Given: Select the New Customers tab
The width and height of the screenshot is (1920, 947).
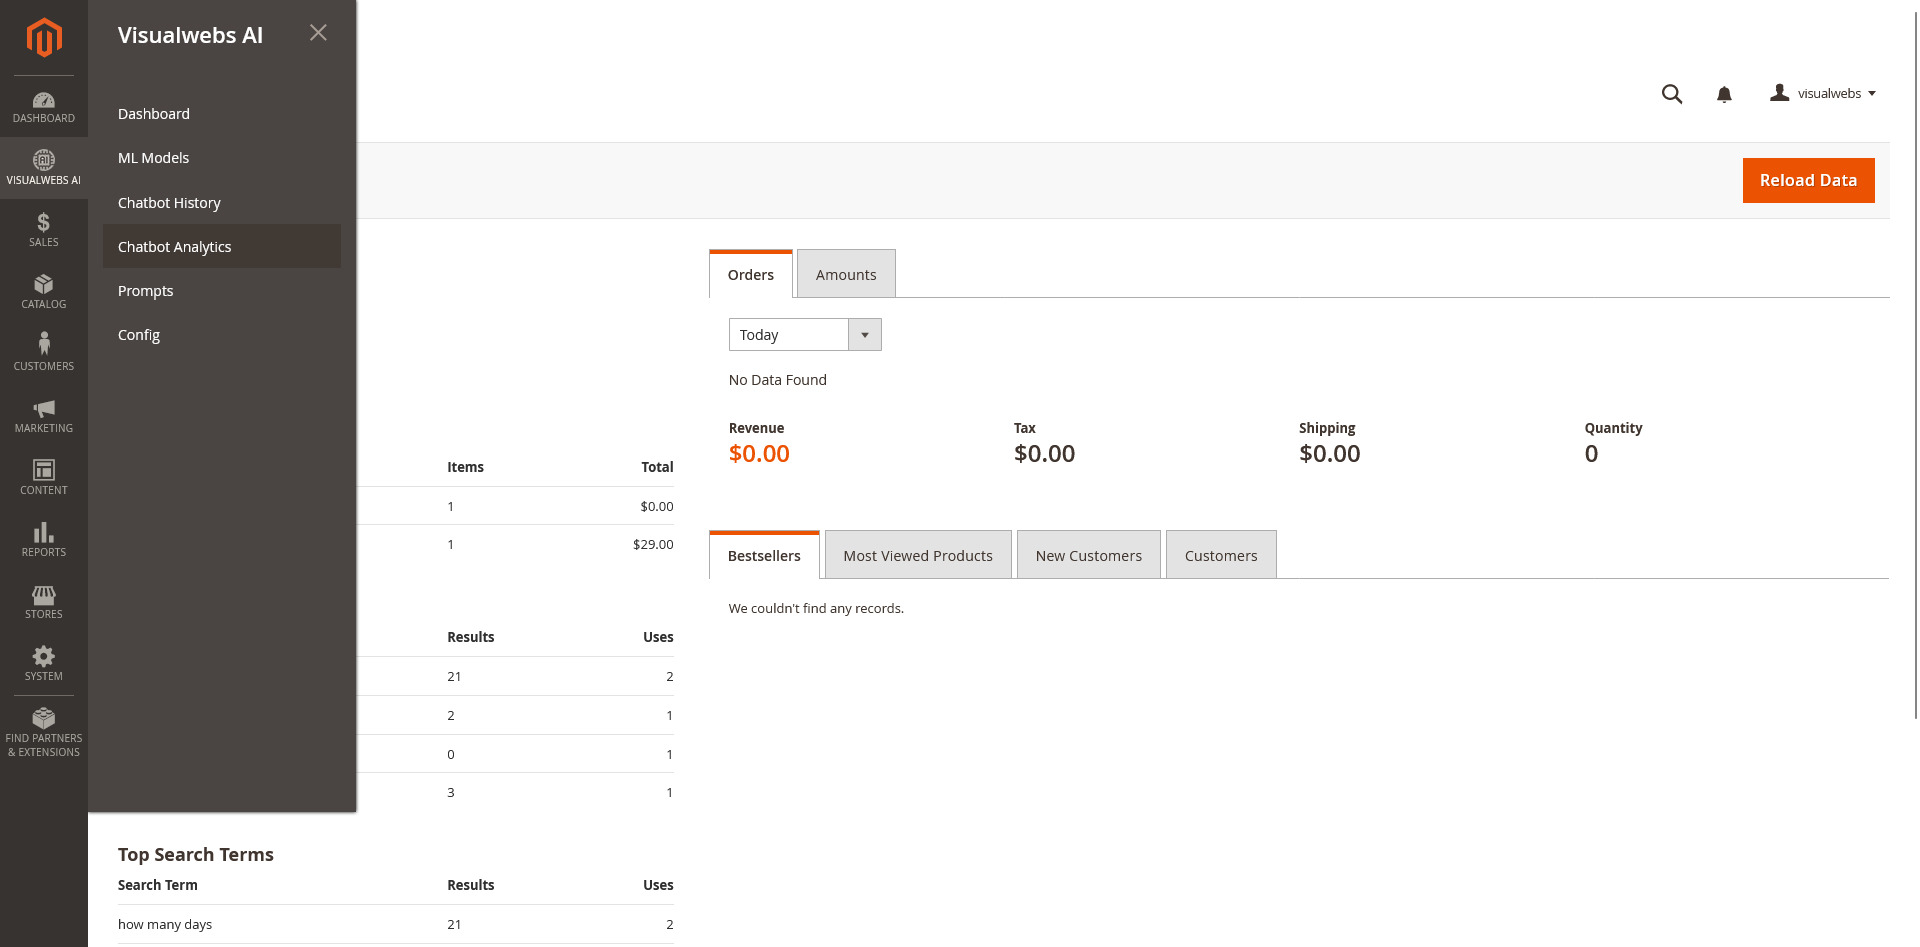Looking at the screenshot, I should pos(1089,555).
